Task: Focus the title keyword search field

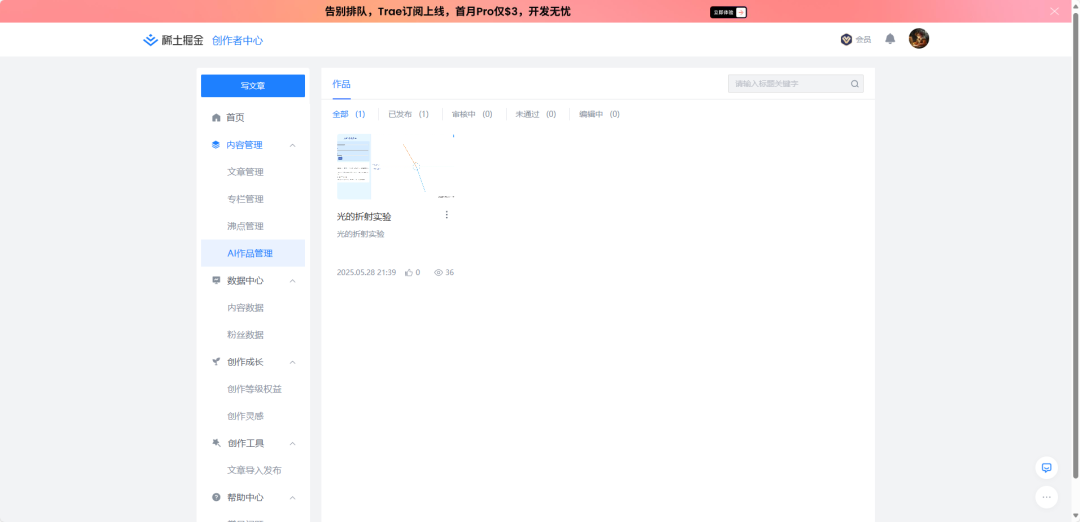Action: 796,84
